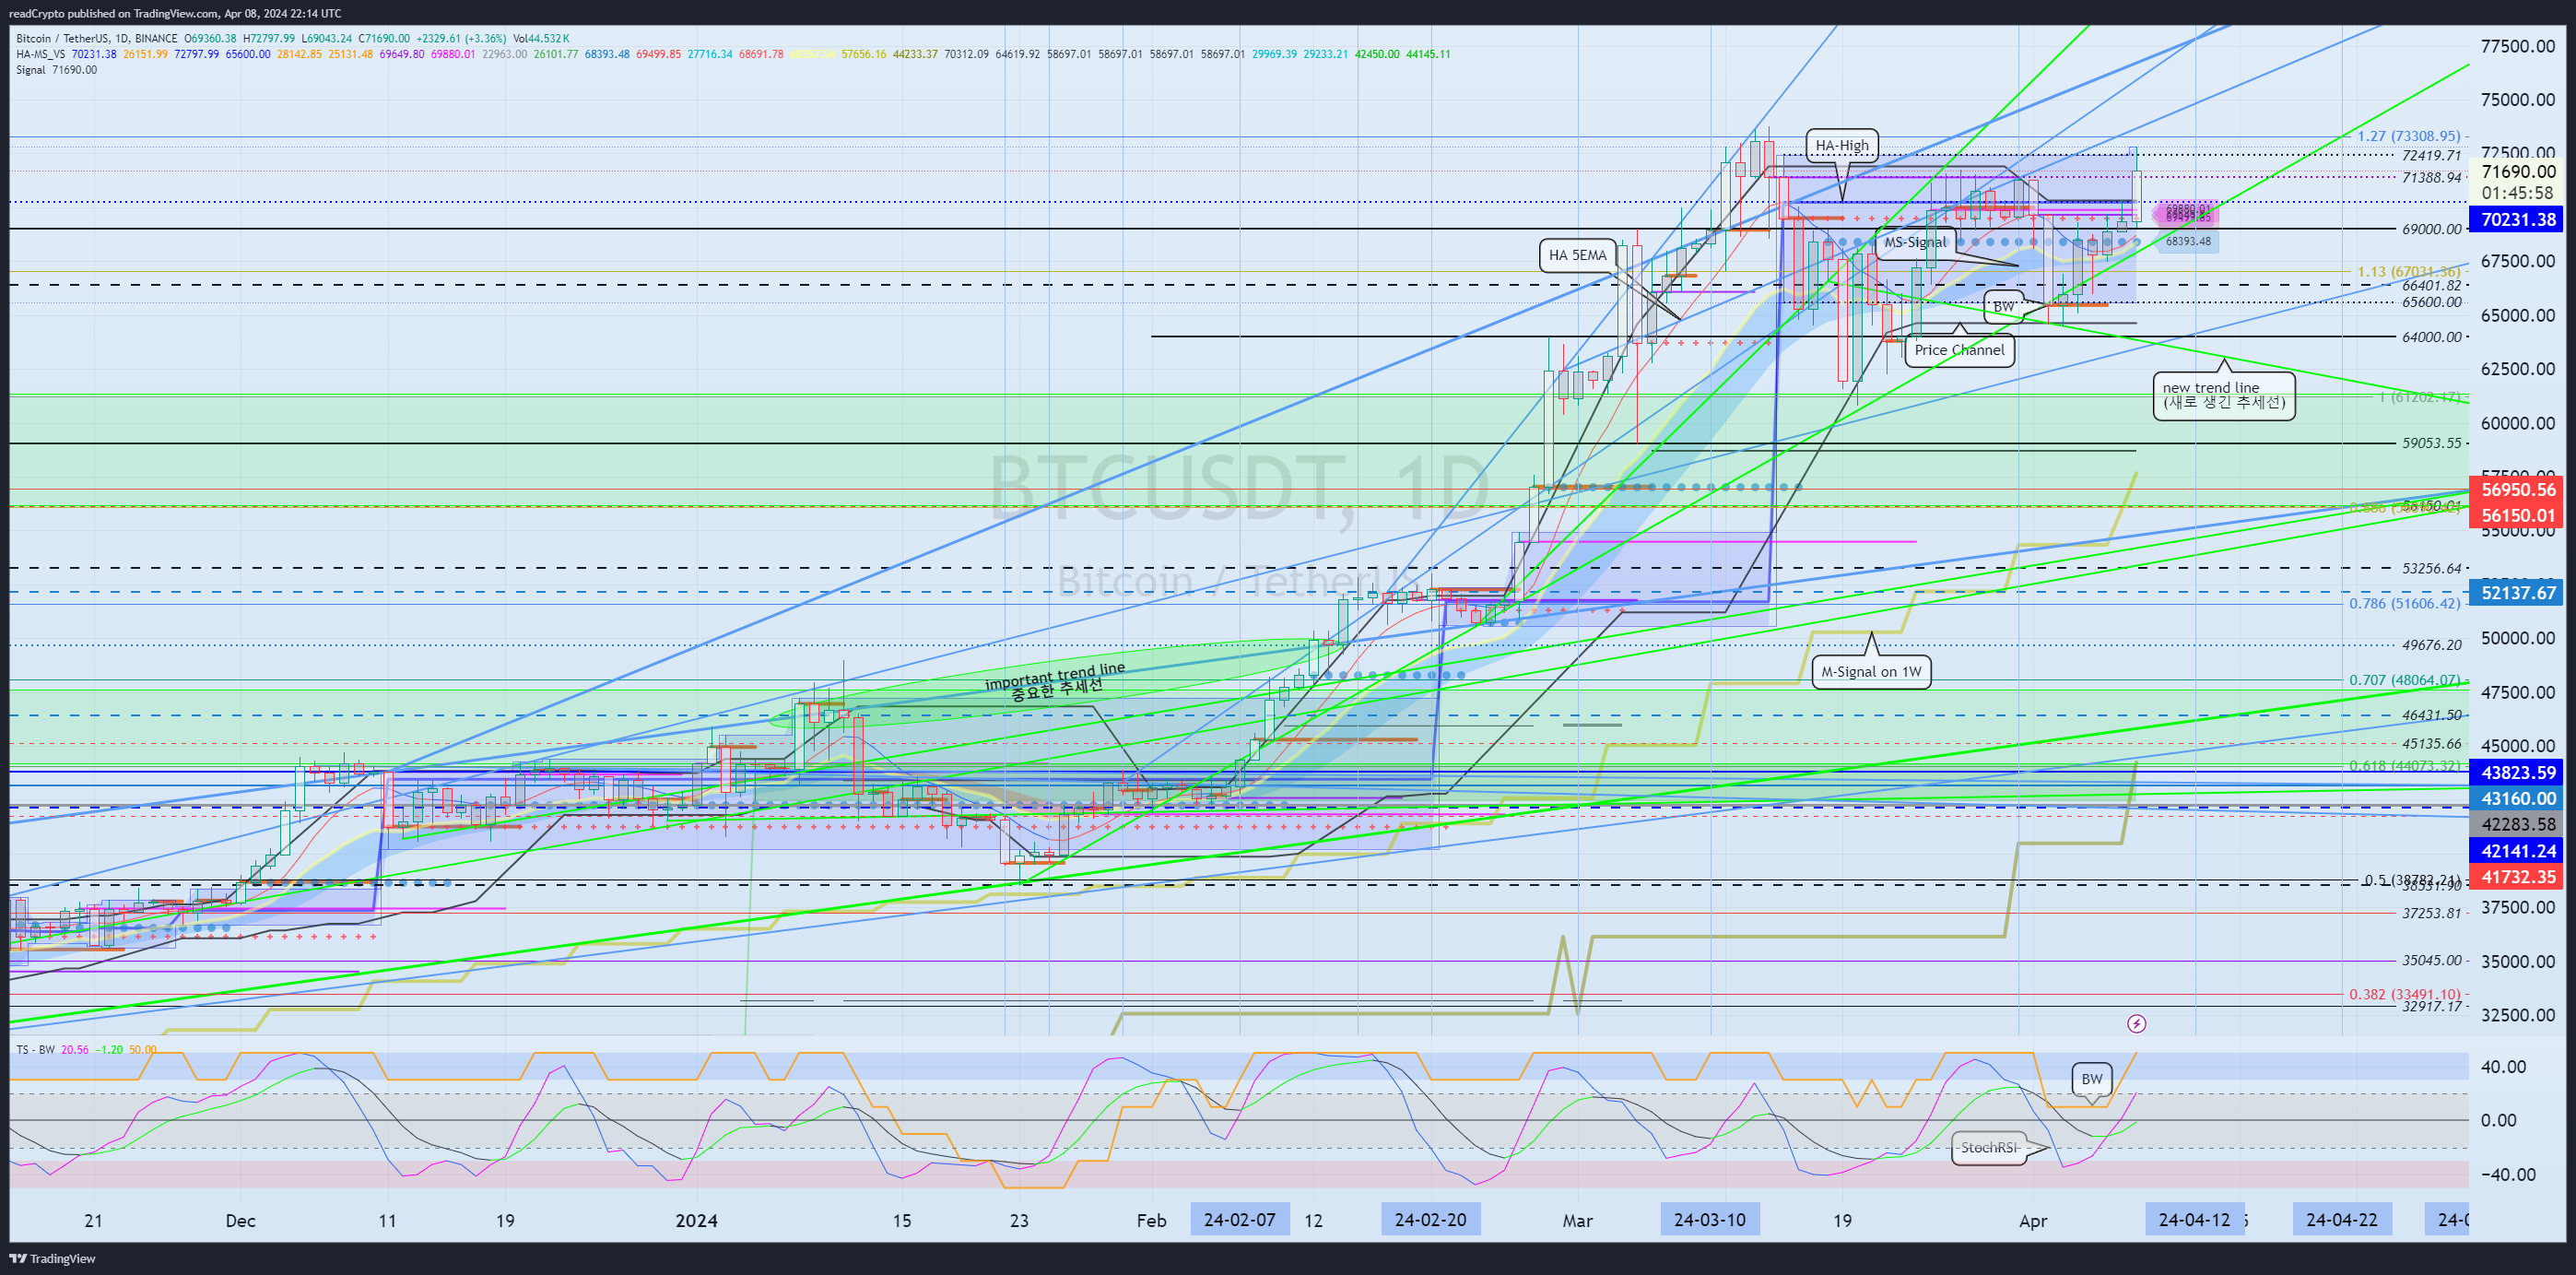Click the new trend line annotation callout
This screenshot has width=2576, height=1275.
pos(2224,395)
